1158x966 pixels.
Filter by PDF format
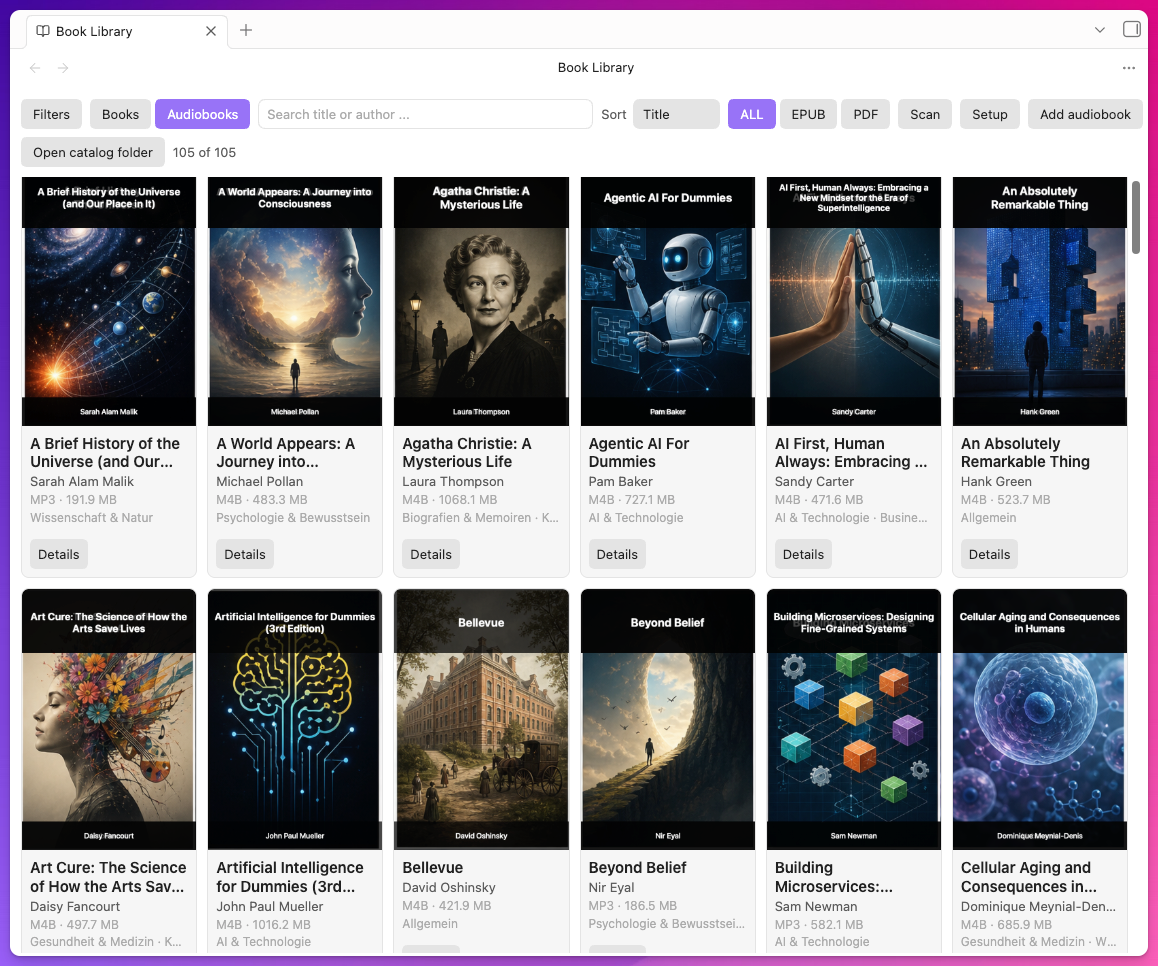866,114
